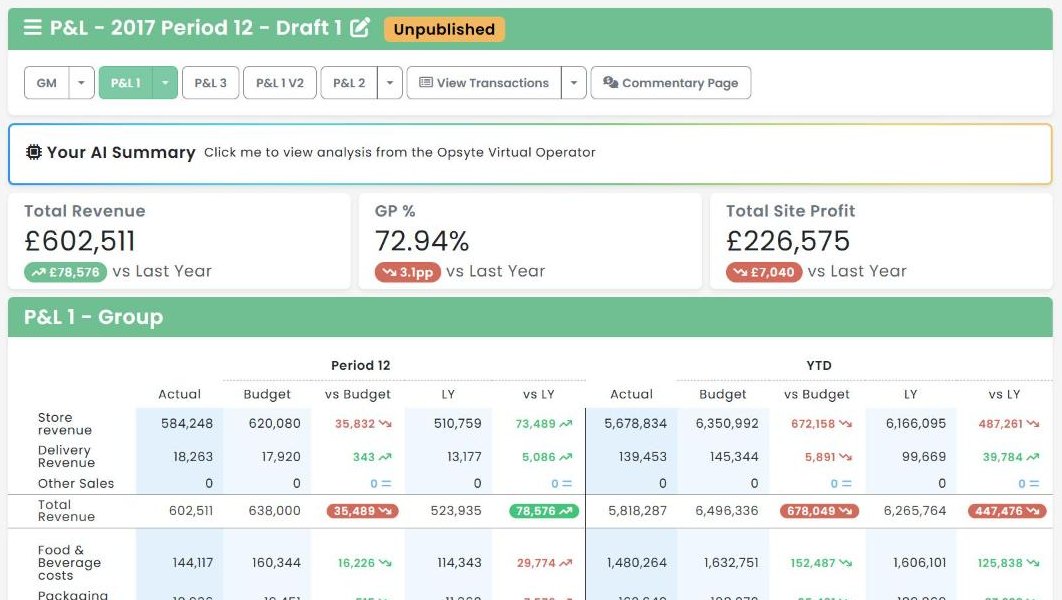This screenshot has width=1062, height=600.
Task: Click the 39,784 YTD vs LY cell
Action: 1011,457
